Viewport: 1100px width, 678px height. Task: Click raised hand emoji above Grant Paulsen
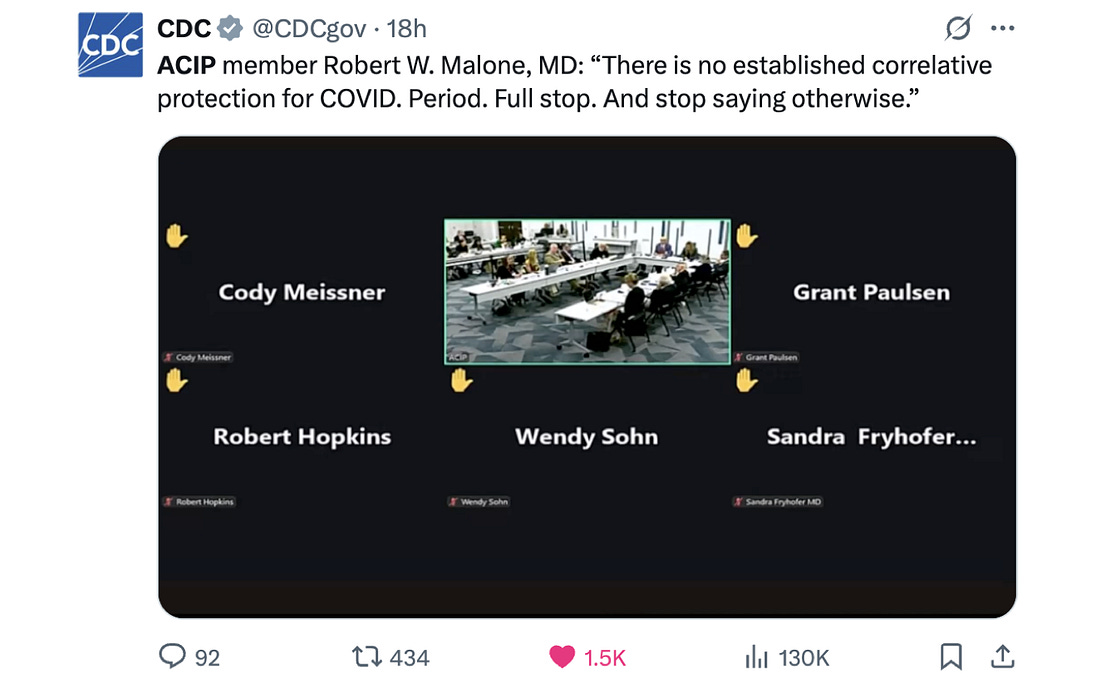coord(746,235)
